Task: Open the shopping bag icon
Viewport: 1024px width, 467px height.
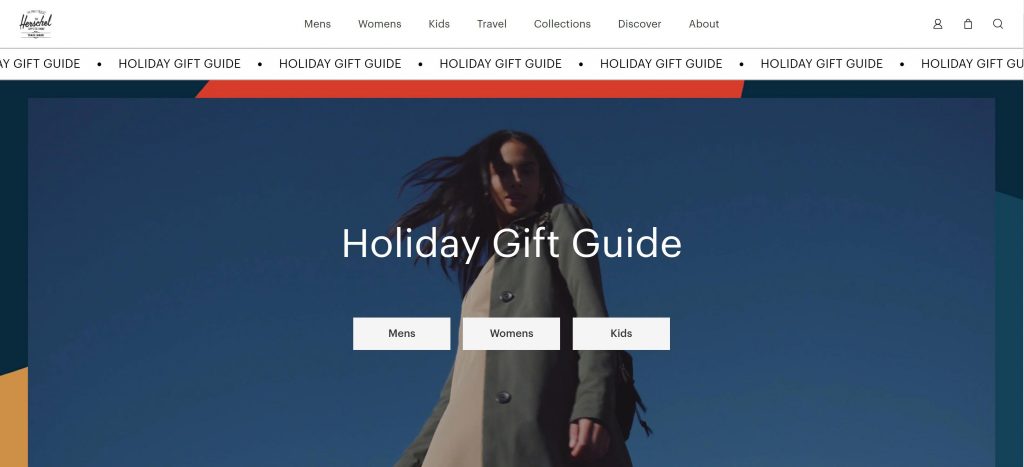Action: 968,24
